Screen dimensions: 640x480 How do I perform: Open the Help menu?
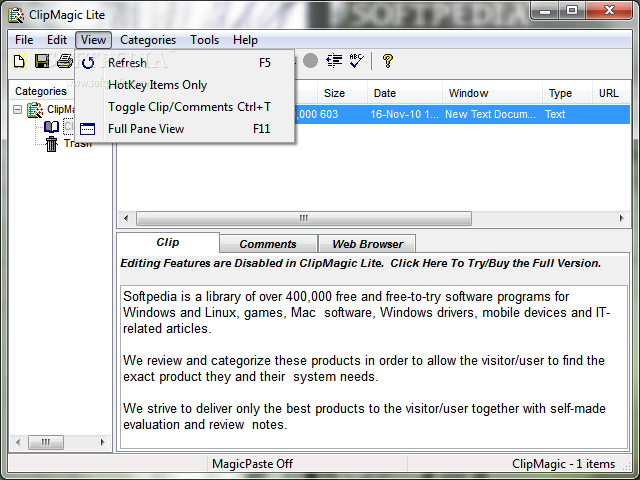245,40
